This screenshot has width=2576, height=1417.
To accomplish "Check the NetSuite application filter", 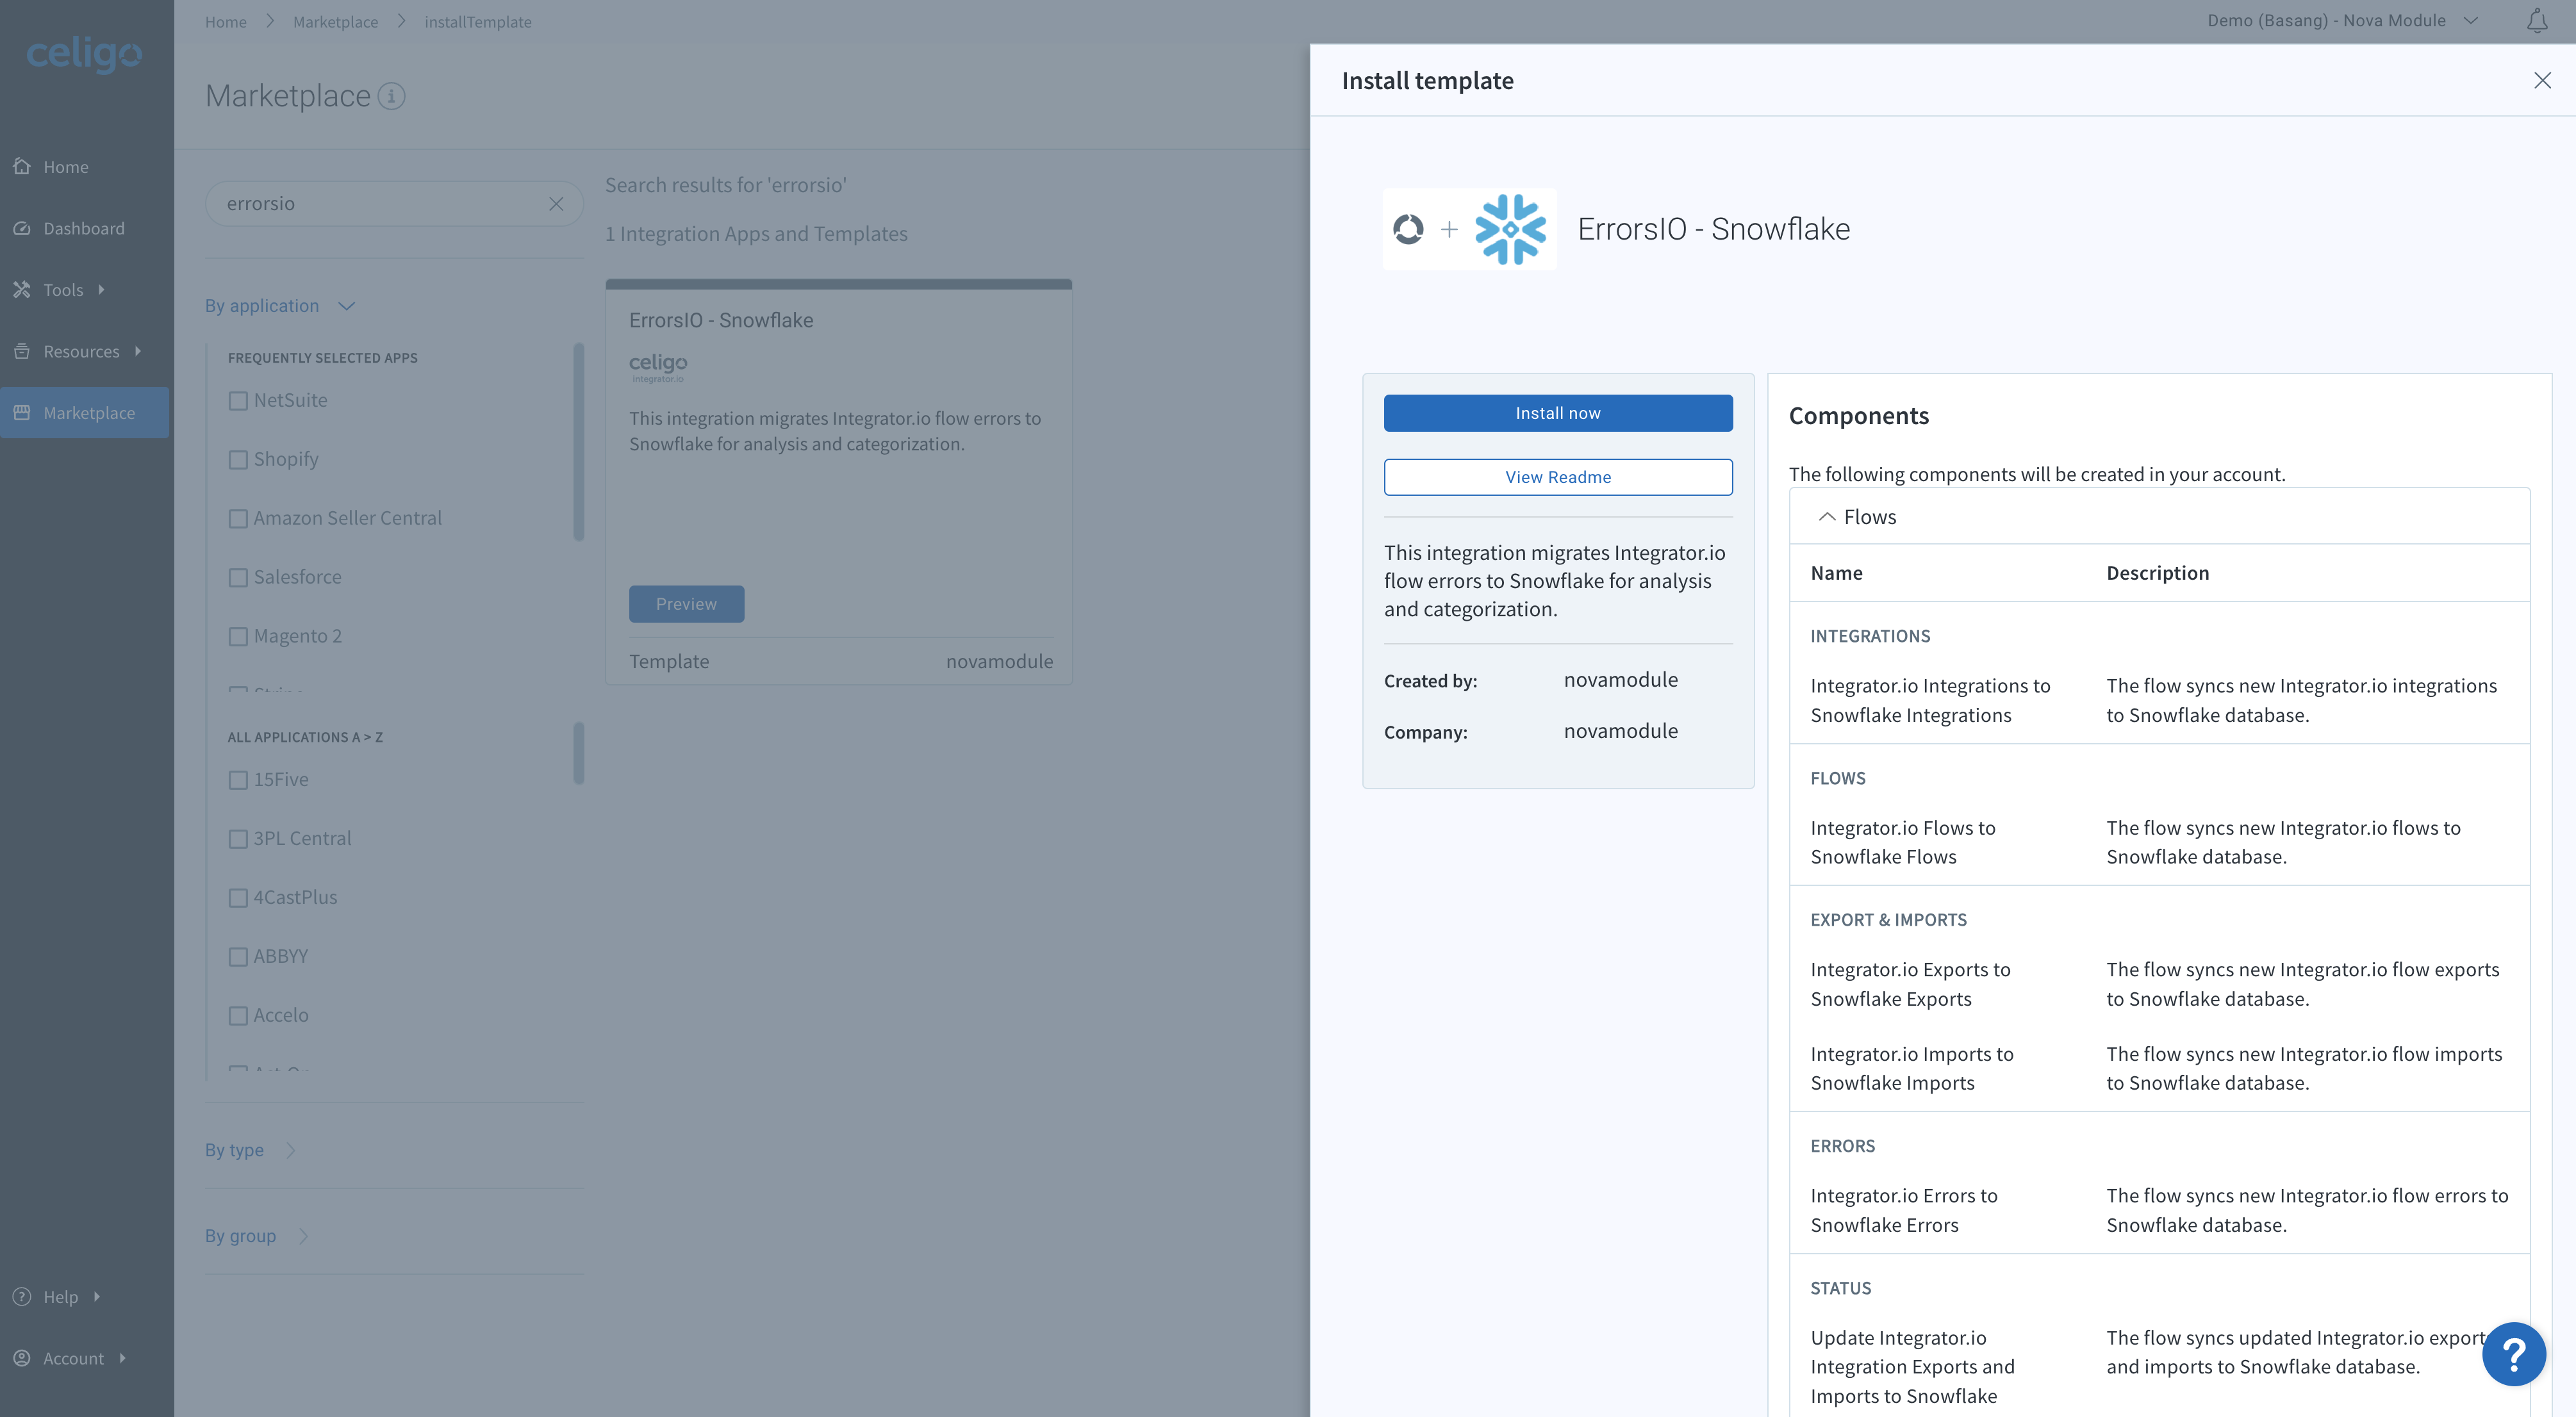I will click(x=238, y=400).
